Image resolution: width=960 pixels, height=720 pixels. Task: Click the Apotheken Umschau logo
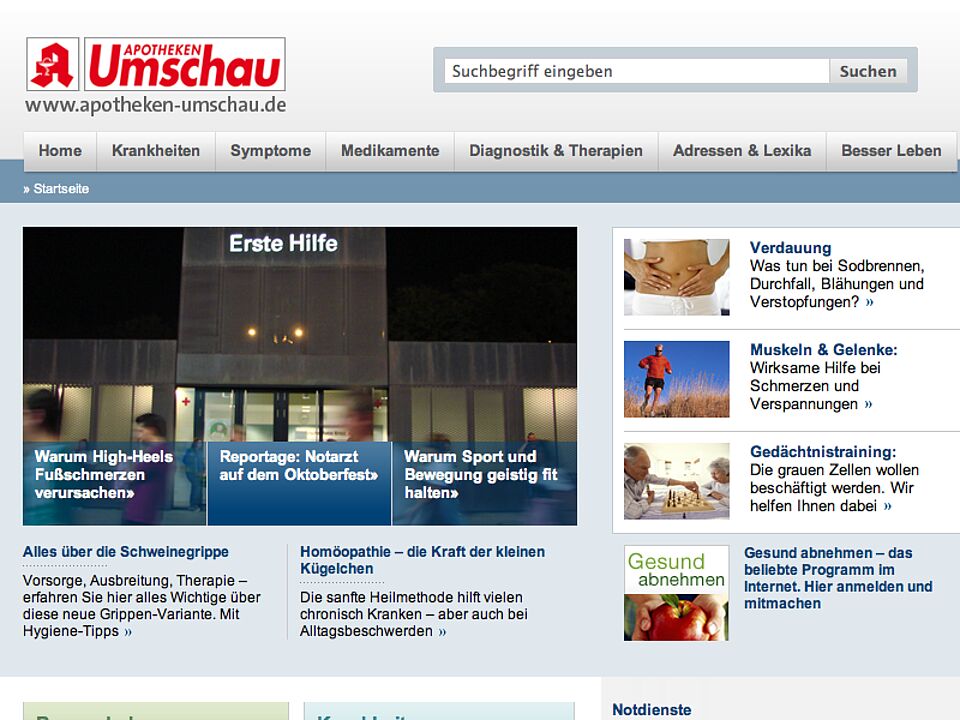[x=156, y=65]
